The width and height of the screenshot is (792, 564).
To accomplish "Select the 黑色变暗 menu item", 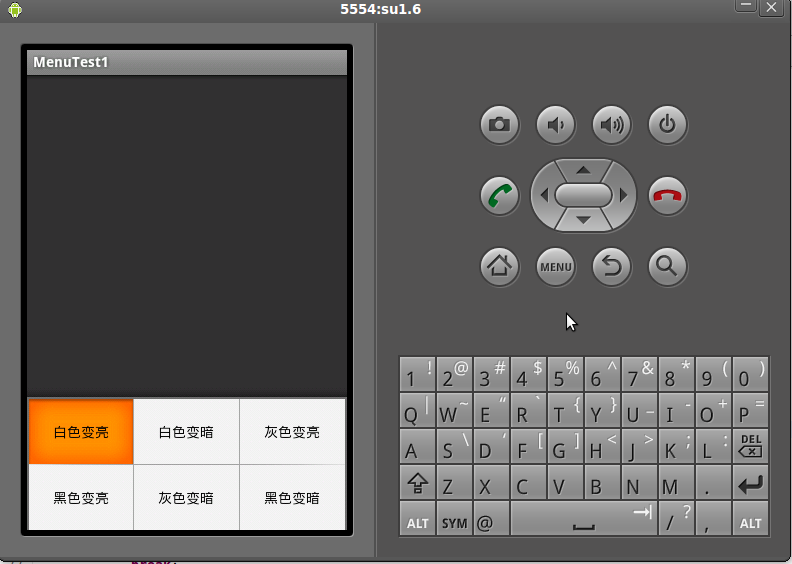I will coord(292,497).
